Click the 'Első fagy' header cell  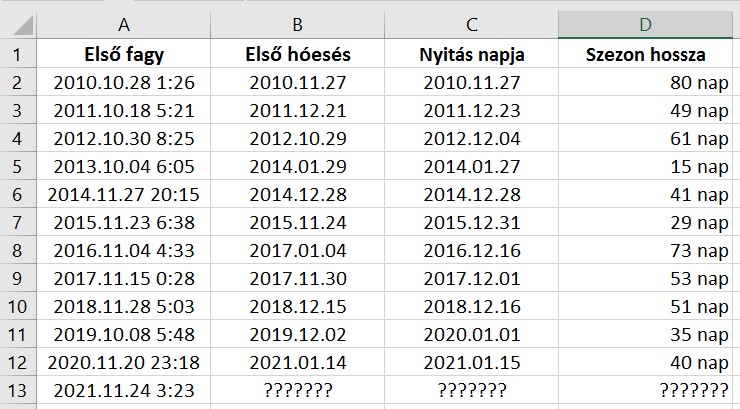pos(124,54)
